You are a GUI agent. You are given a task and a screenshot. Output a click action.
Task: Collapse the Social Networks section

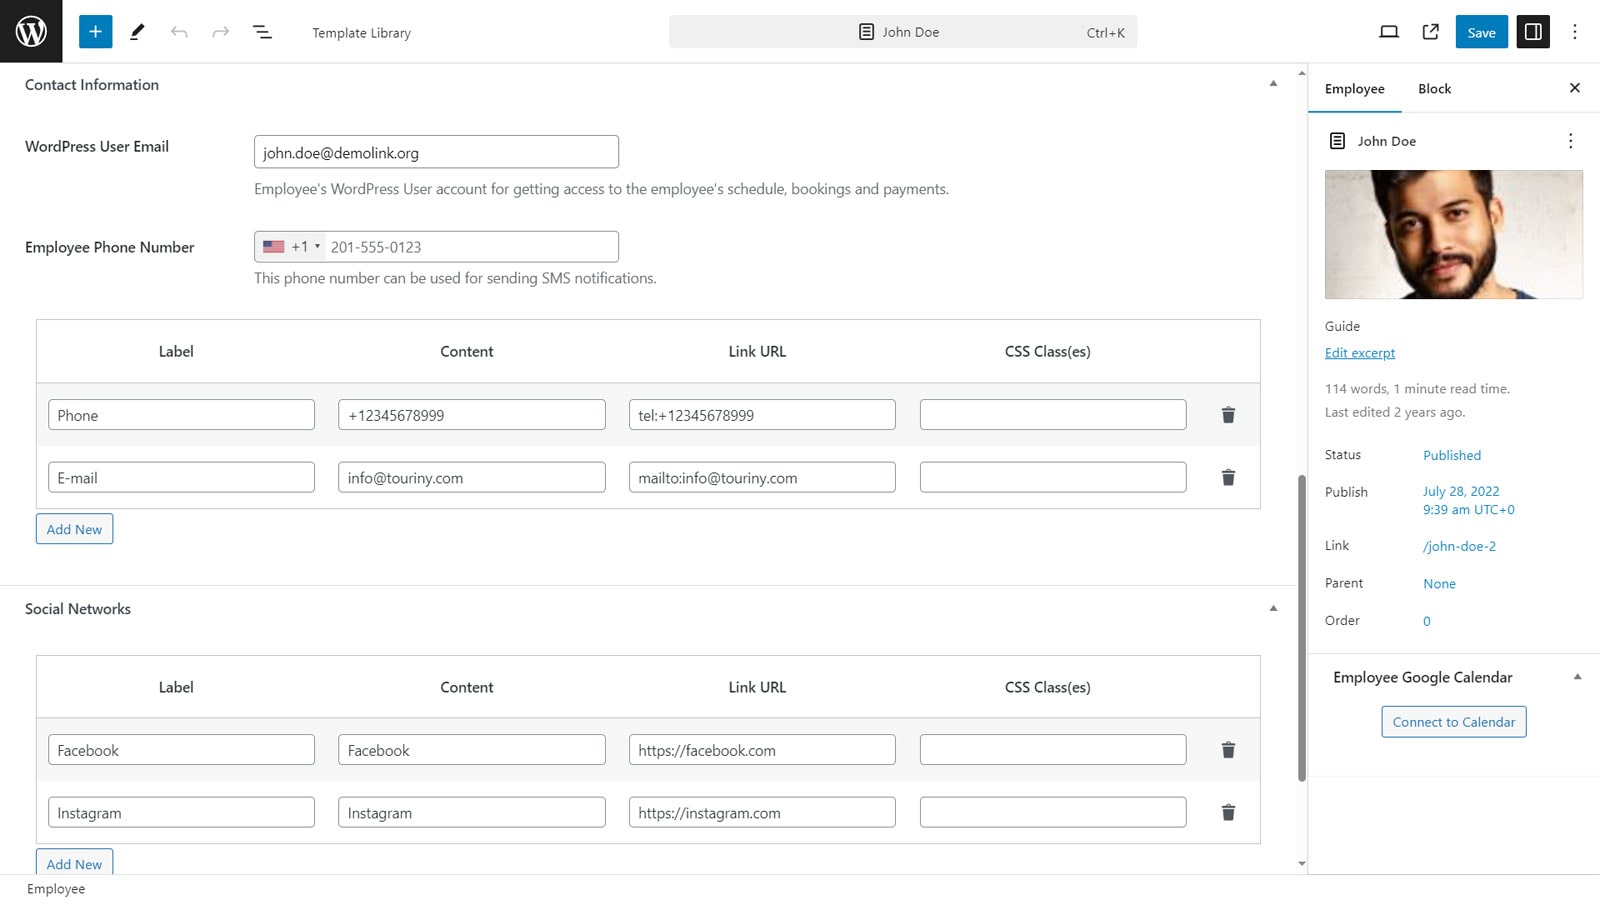(1273, 608)
